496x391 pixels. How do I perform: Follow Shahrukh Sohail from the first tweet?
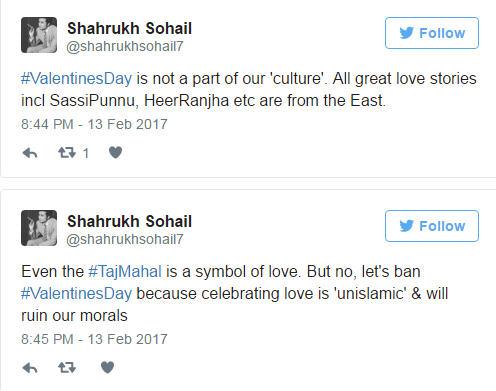432,33
